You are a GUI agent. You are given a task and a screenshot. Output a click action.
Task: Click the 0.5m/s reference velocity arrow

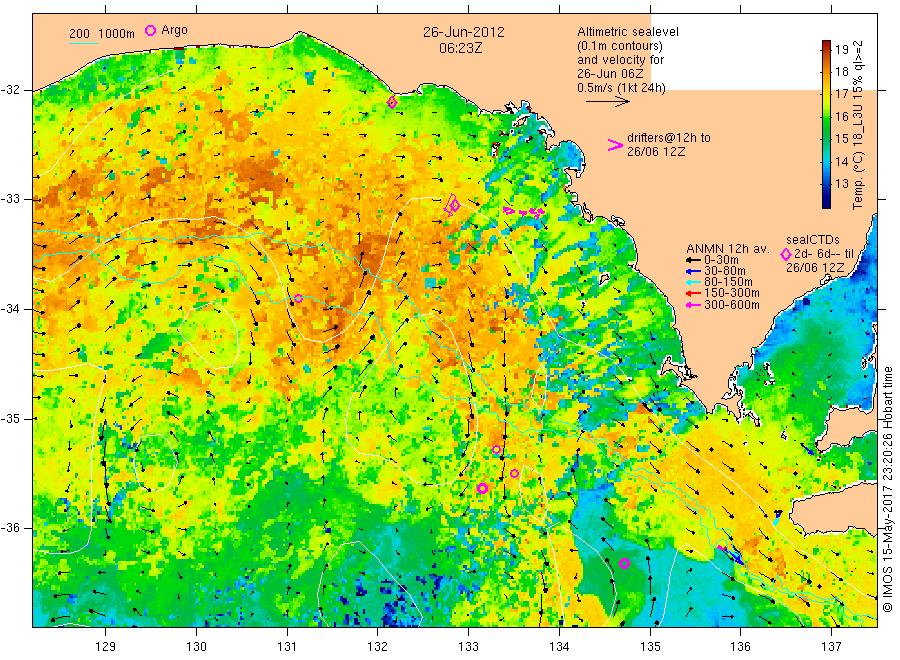click(608, 102)
